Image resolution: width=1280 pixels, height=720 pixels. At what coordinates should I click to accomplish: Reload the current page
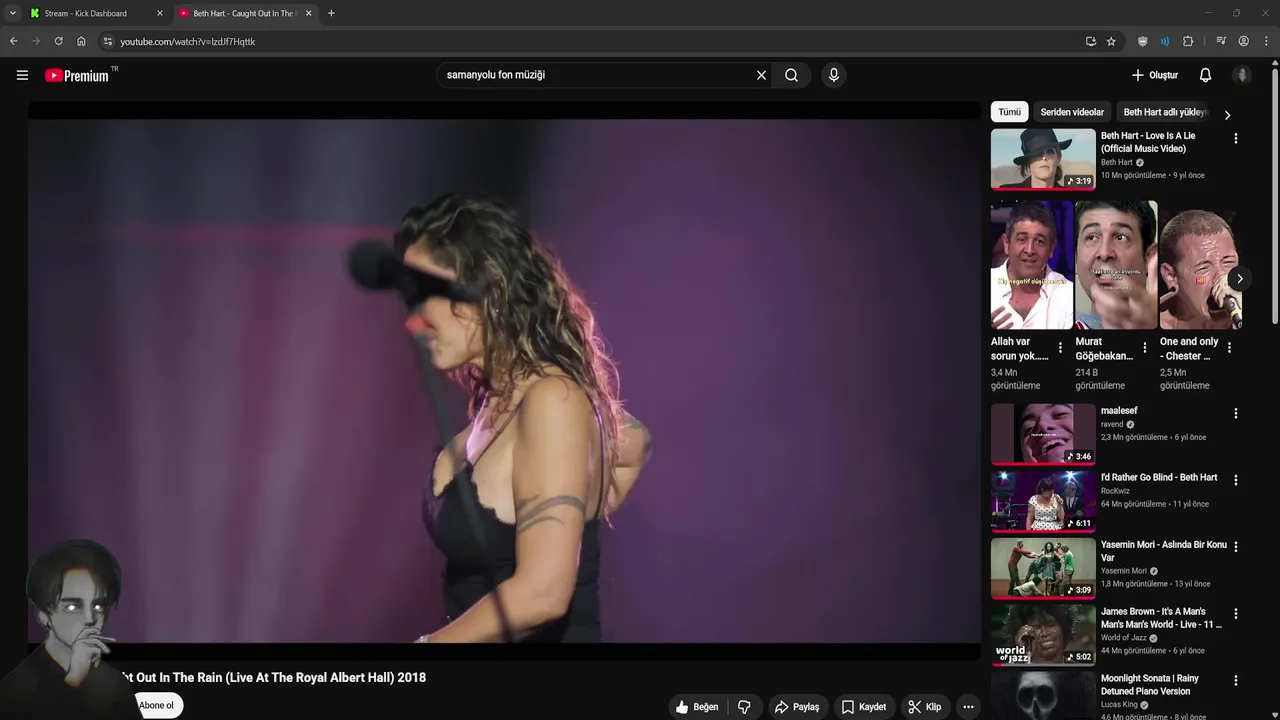click(58, 41)
